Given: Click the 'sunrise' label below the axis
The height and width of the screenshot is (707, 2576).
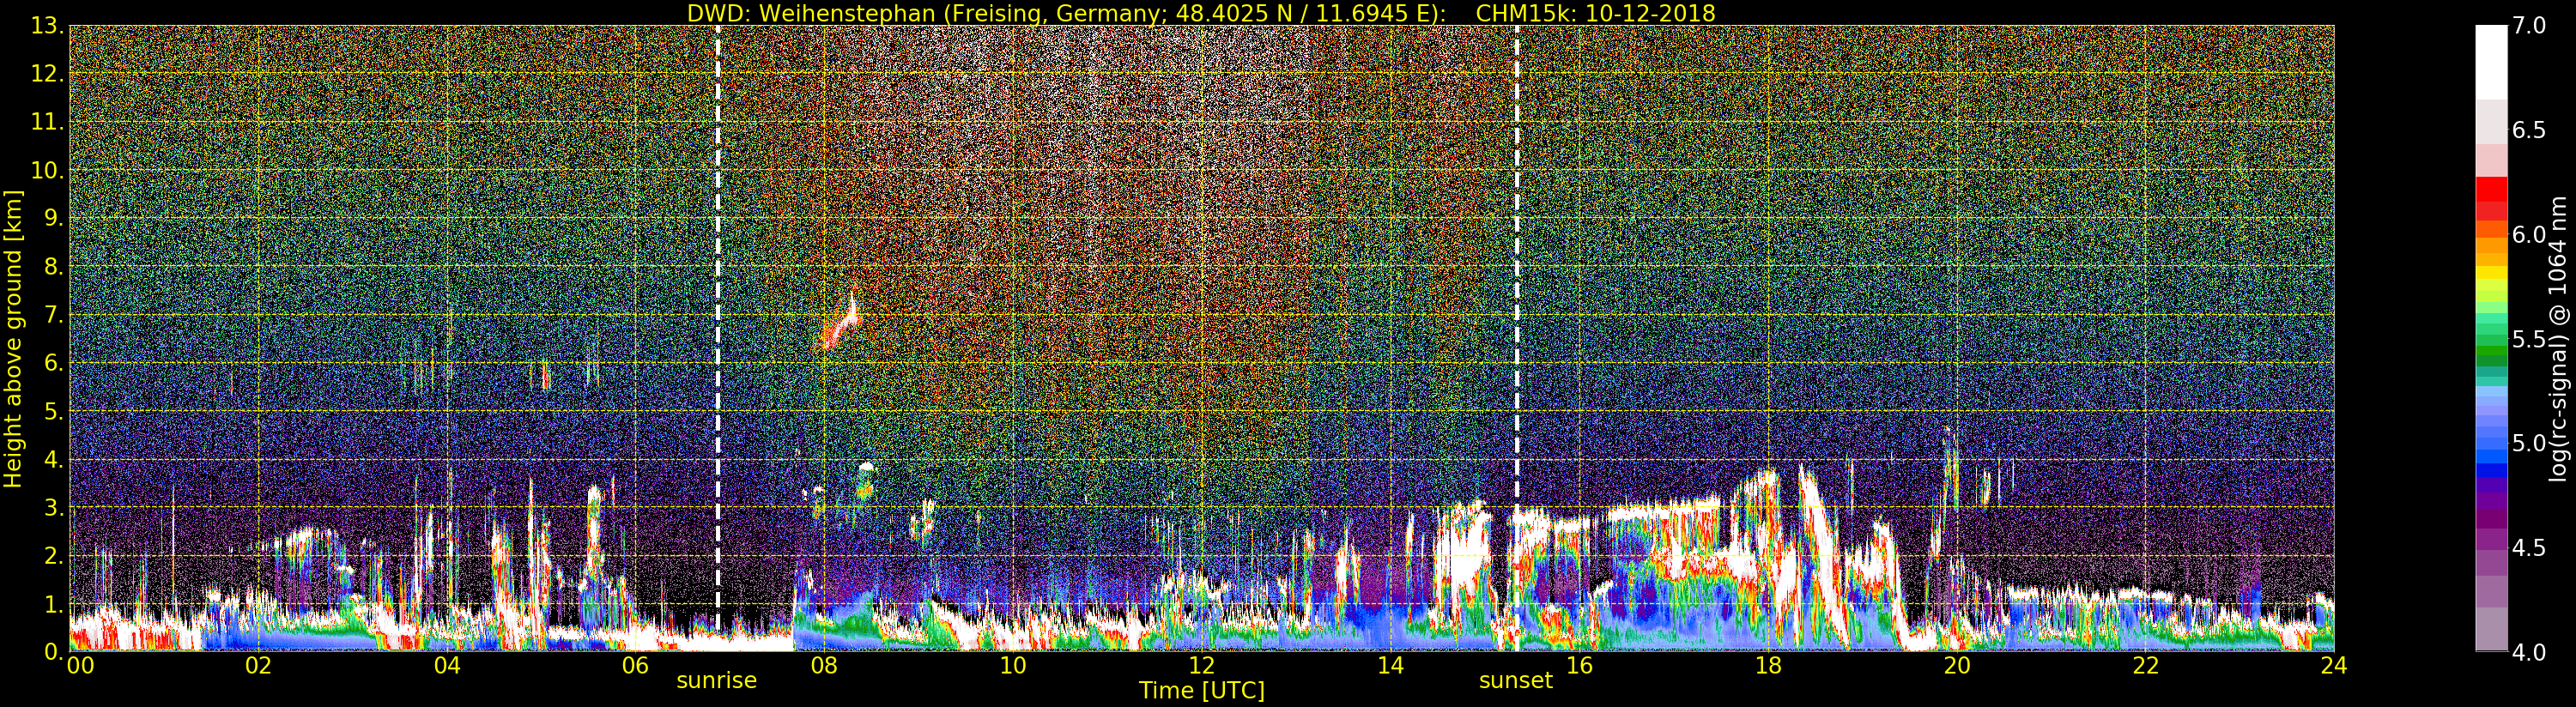Looking at the screenshot, I should click(x=717, y=681).
